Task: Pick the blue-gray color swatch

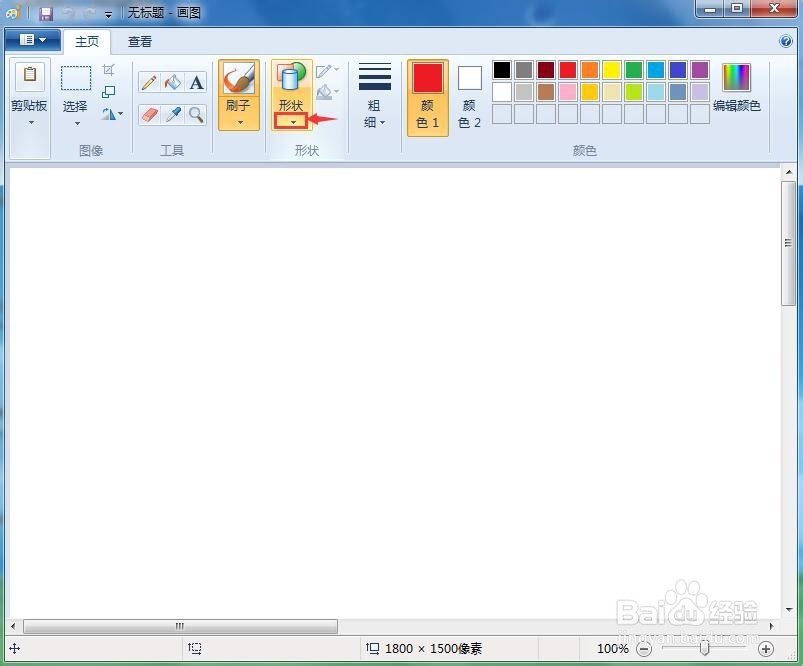Action: pos(678,92)
